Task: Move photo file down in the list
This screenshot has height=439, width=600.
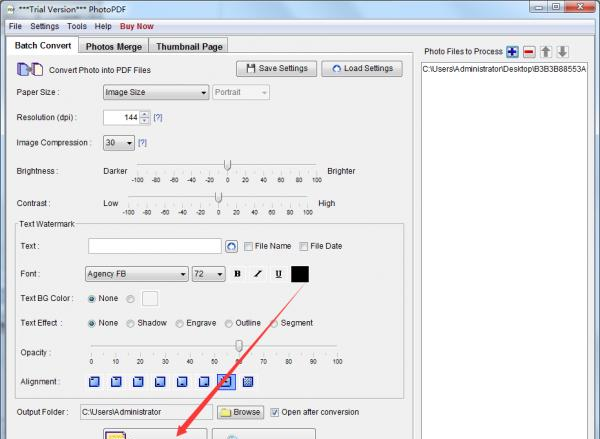Action: [562, 52]
